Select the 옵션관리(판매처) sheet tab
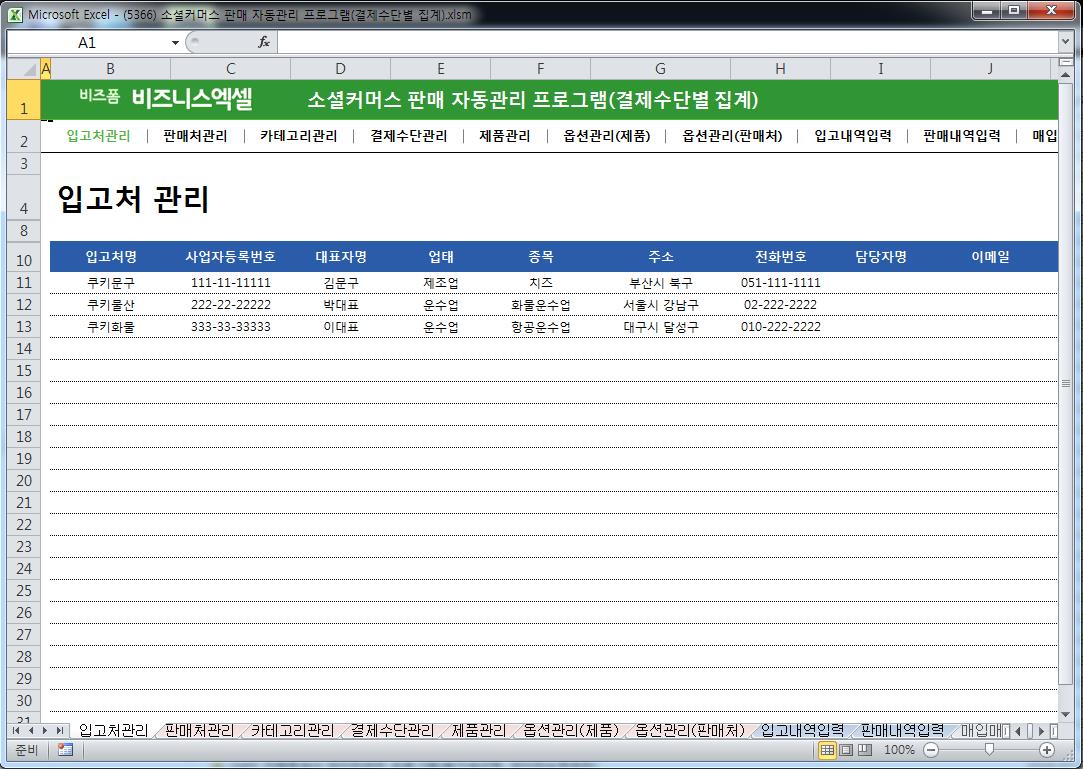Viewport: 1083px width, 769px height. click(x=689, y=730)
